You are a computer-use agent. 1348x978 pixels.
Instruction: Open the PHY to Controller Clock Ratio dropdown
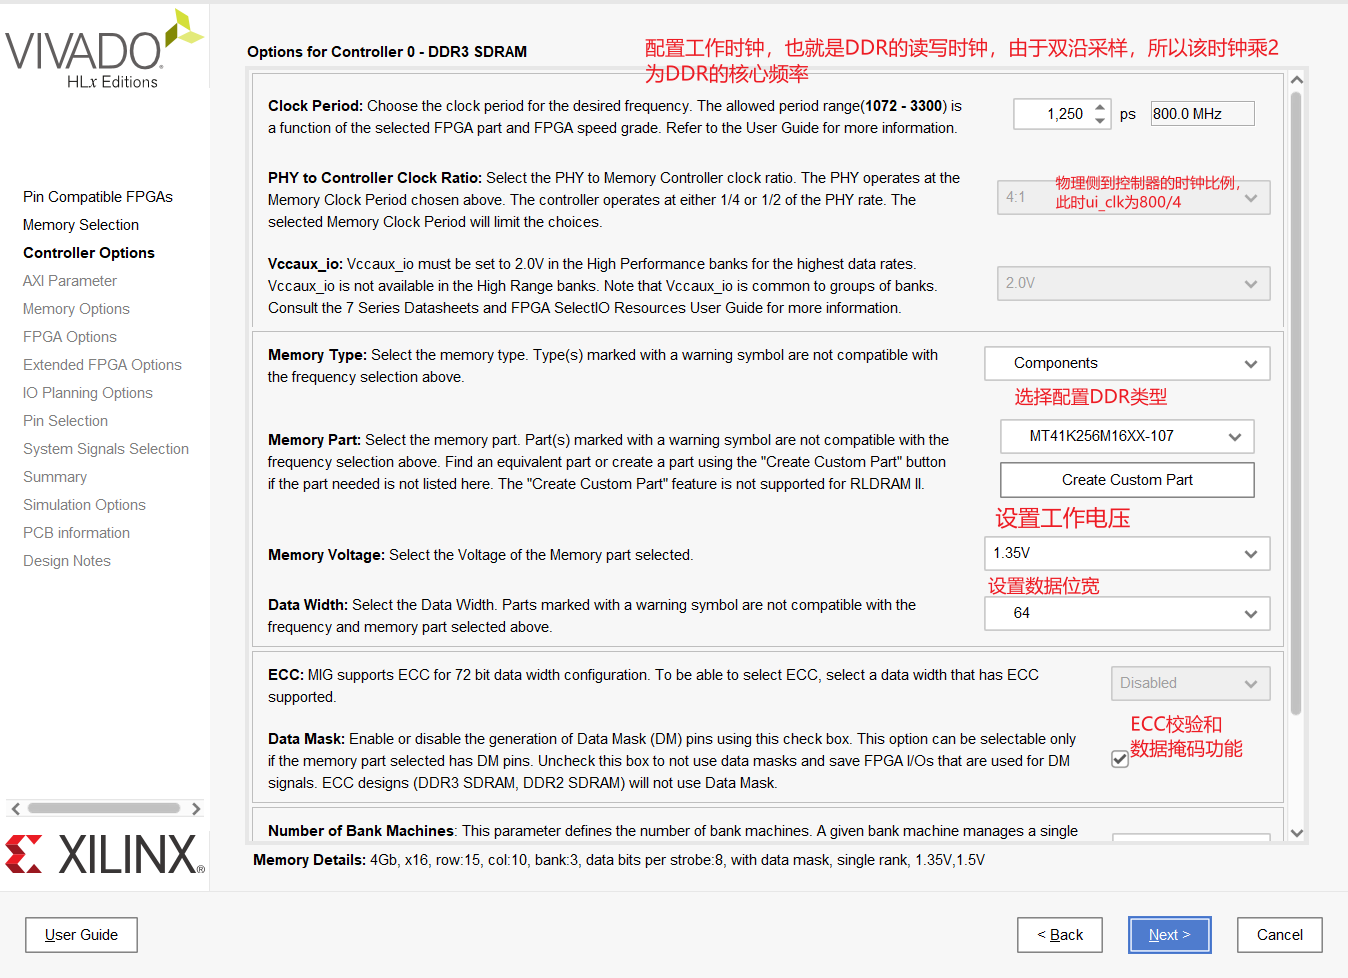[x=1134, y=197]
